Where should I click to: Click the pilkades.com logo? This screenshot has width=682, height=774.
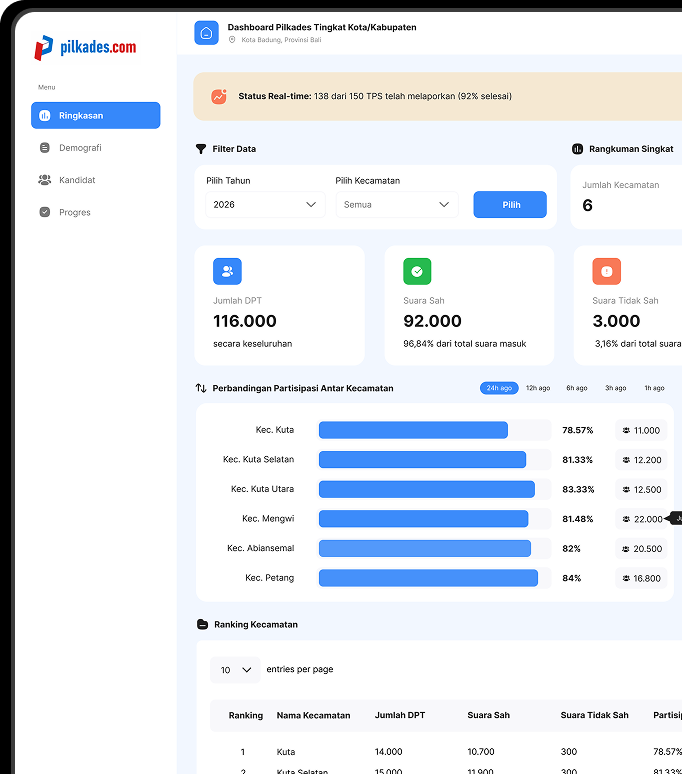[x=85, y=47]
